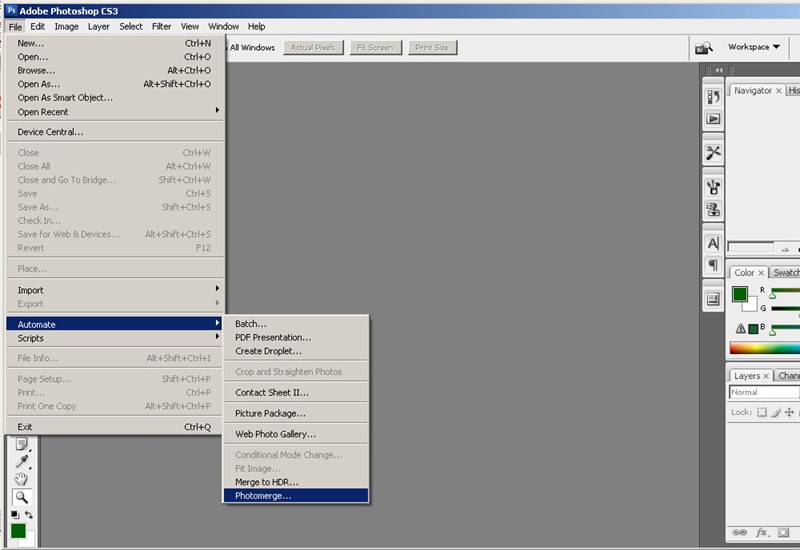The height and width of the screenshot is (550, 800).
Task: Open the Layer Comps dock icon
Action: tap(713, 299)
